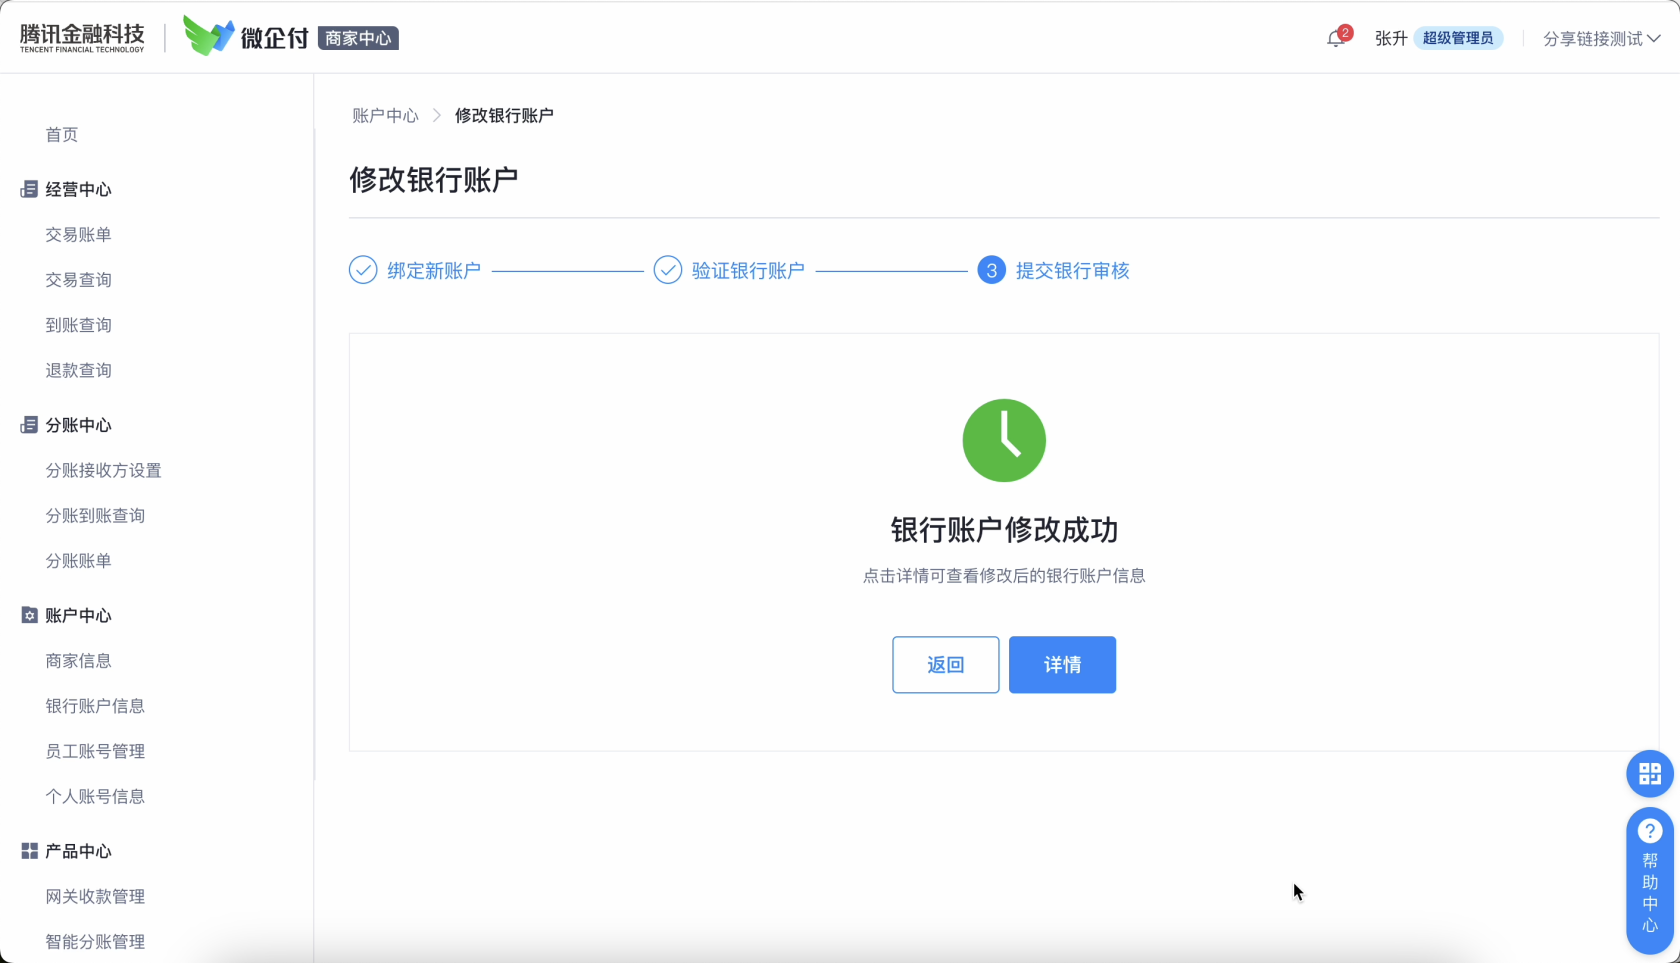Open the 帮助中心 help button
Viewport: 1680px width, 963px height.
coord(1649,881)
